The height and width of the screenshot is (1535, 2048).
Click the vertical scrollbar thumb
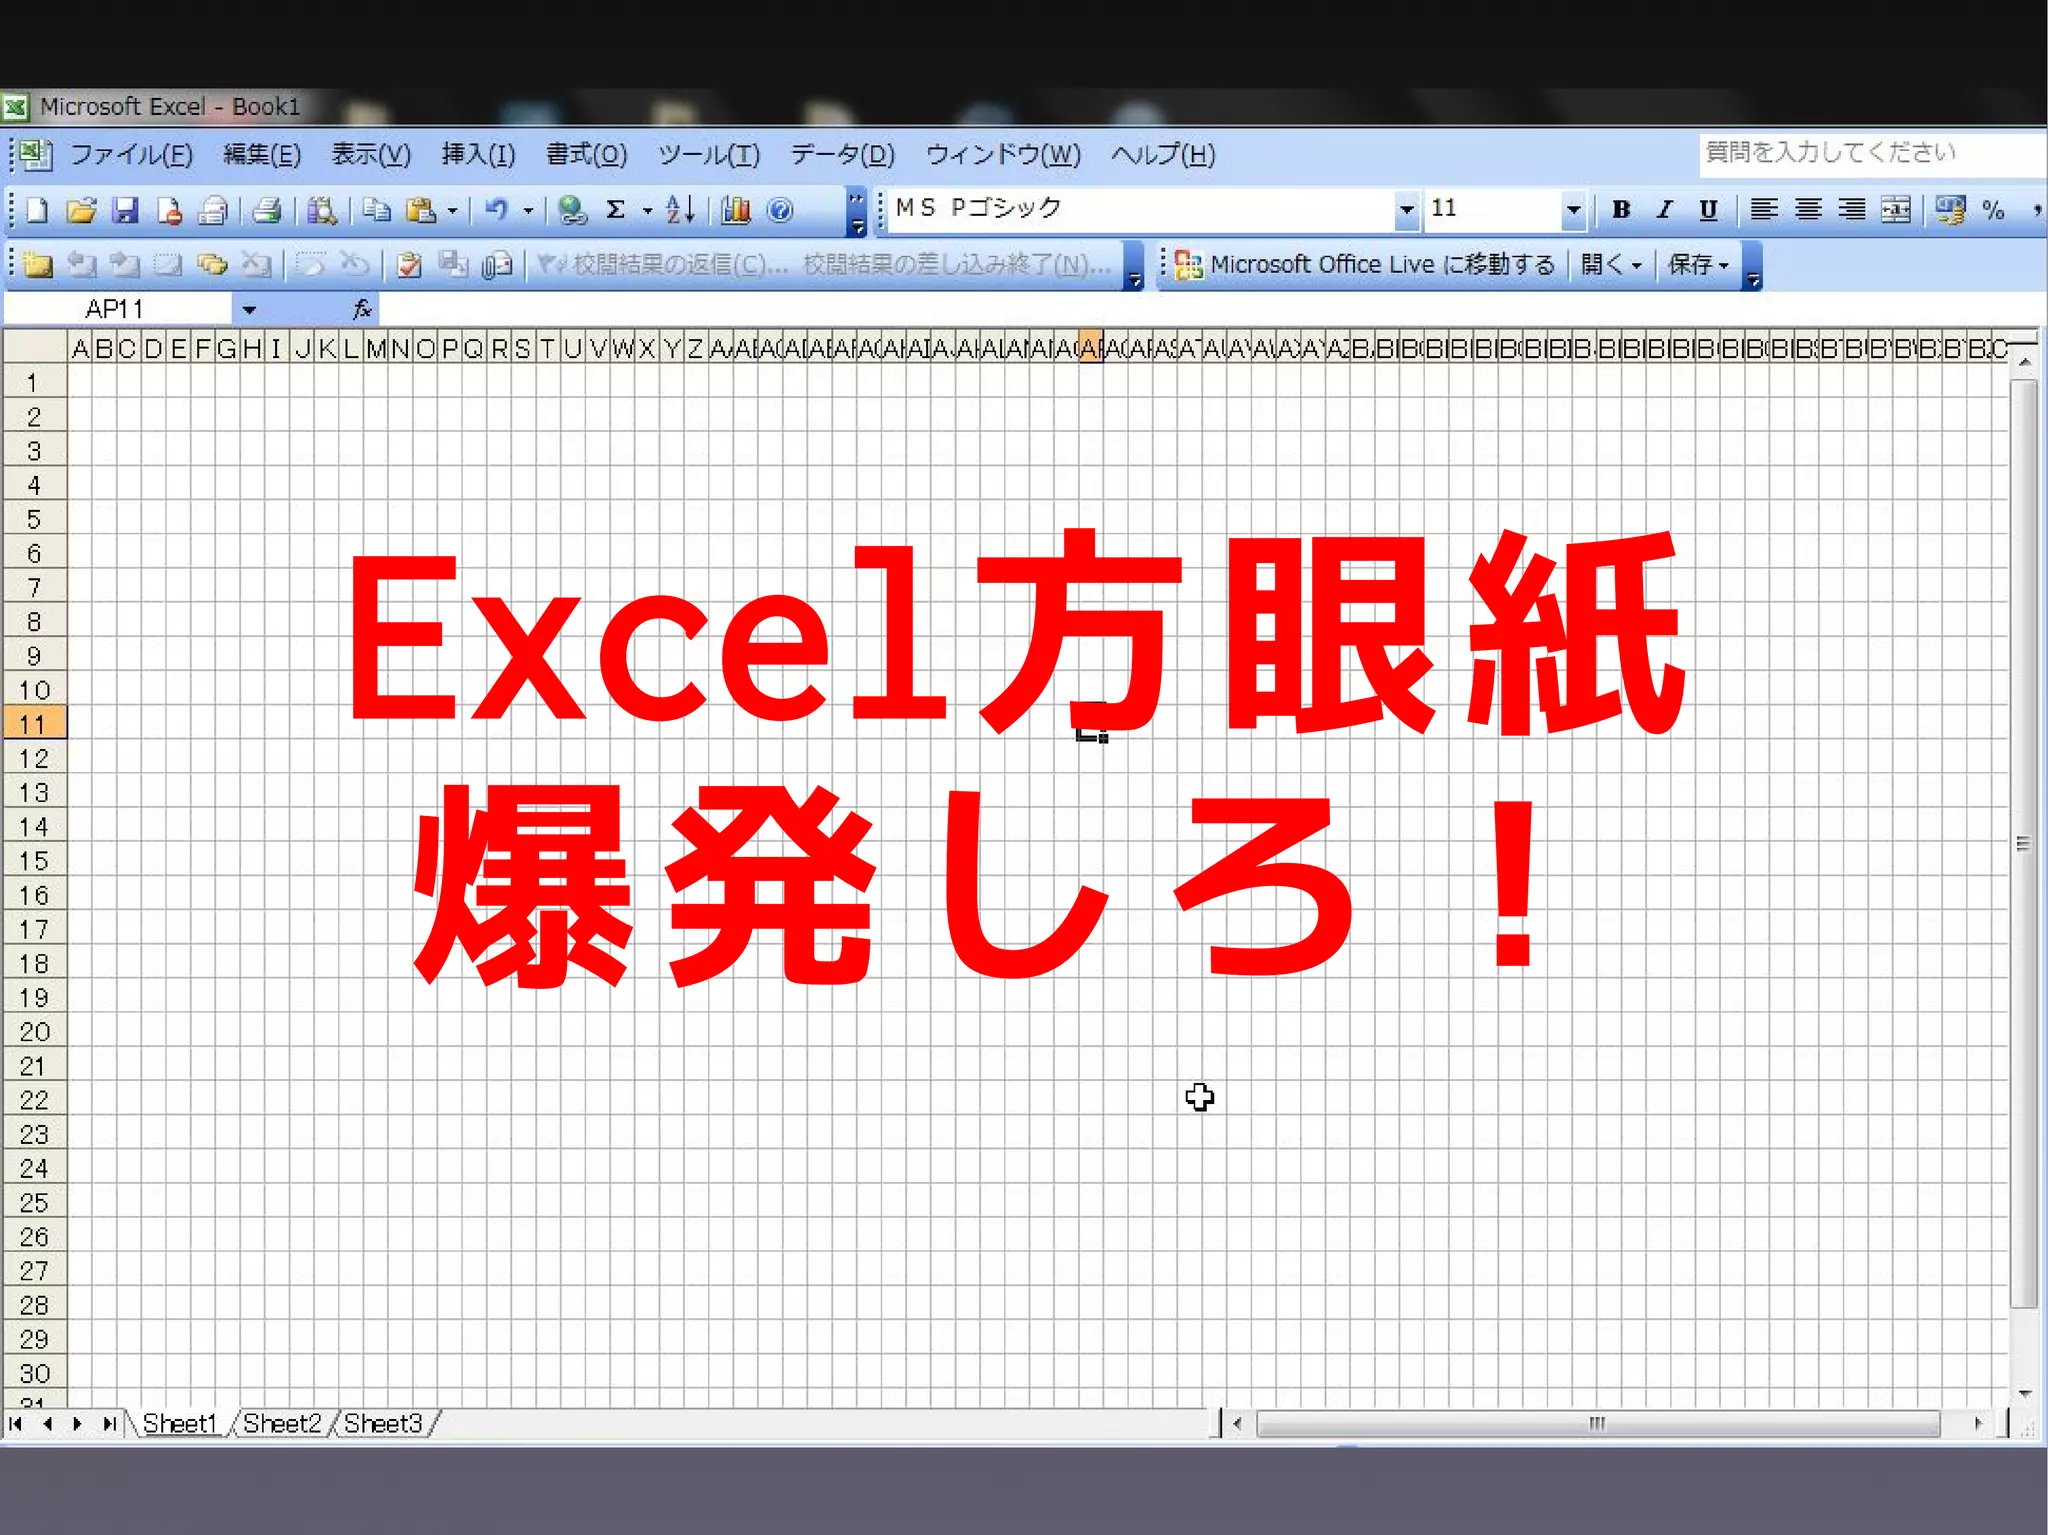point(2023,843)
